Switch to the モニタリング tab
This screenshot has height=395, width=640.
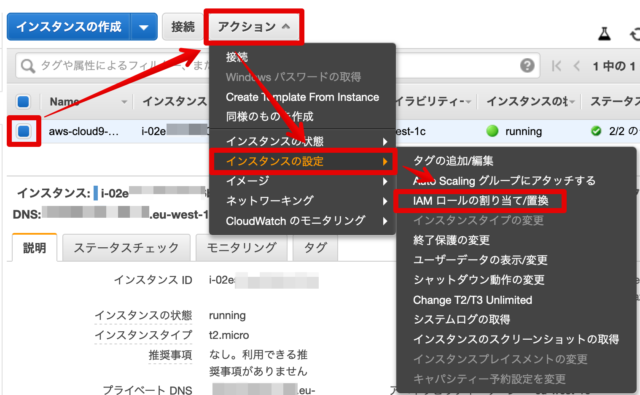click(242, 248)
